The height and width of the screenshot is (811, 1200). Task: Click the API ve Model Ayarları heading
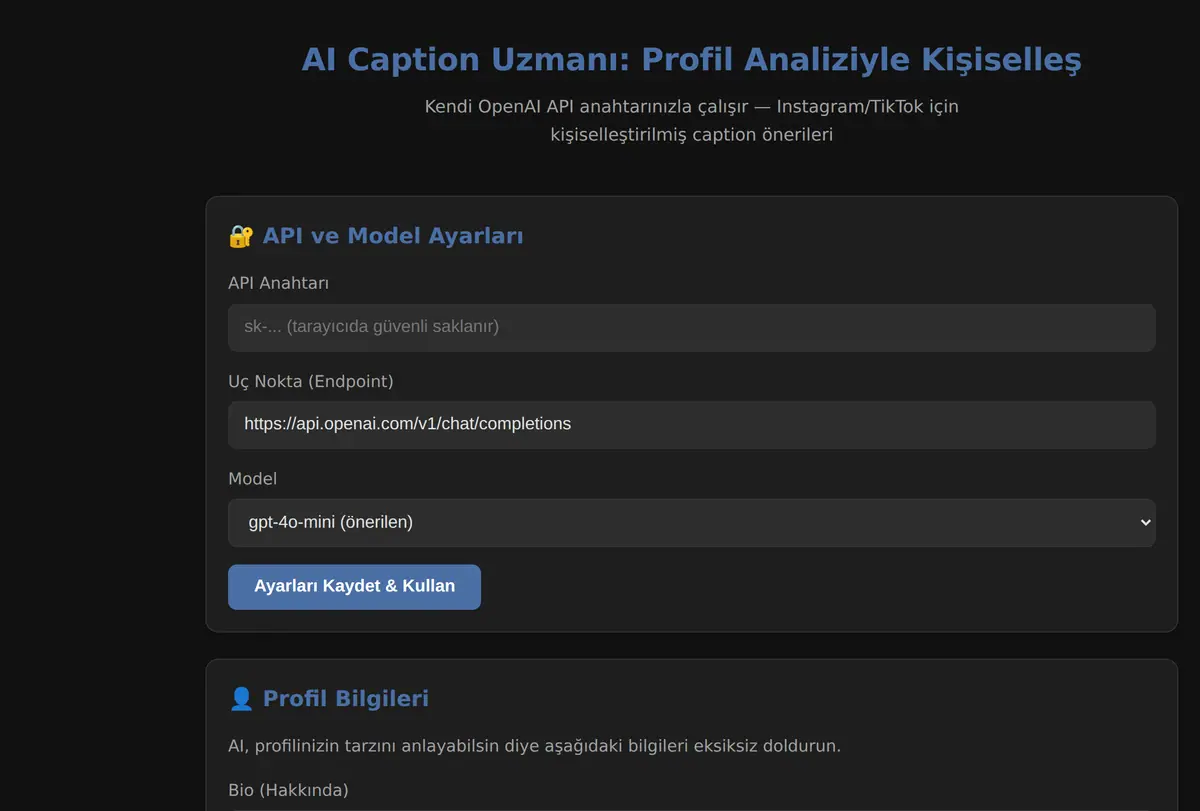click(x=393, y=236)
